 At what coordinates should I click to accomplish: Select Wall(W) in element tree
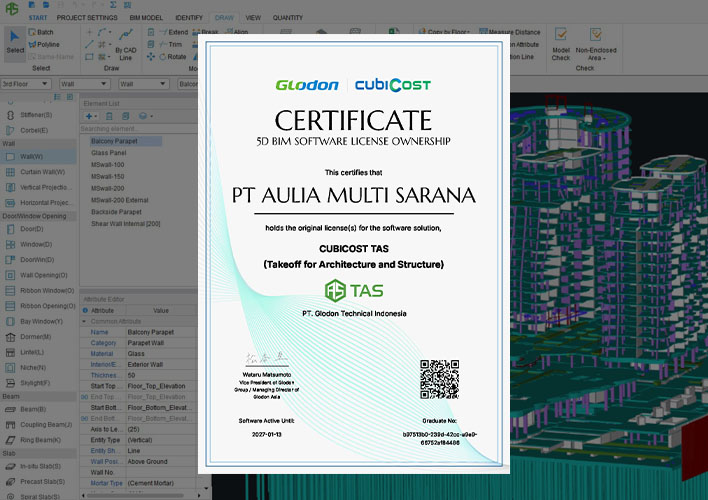38,157
